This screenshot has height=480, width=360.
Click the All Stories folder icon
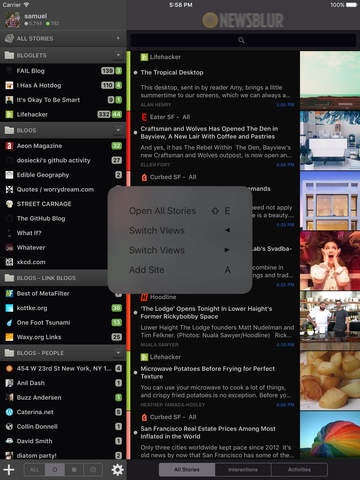9,38
